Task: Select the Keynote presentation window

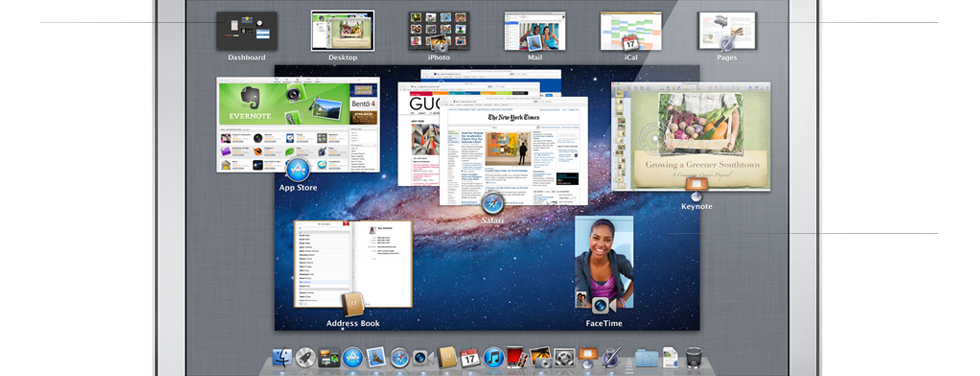Action: tap(691, 137)
